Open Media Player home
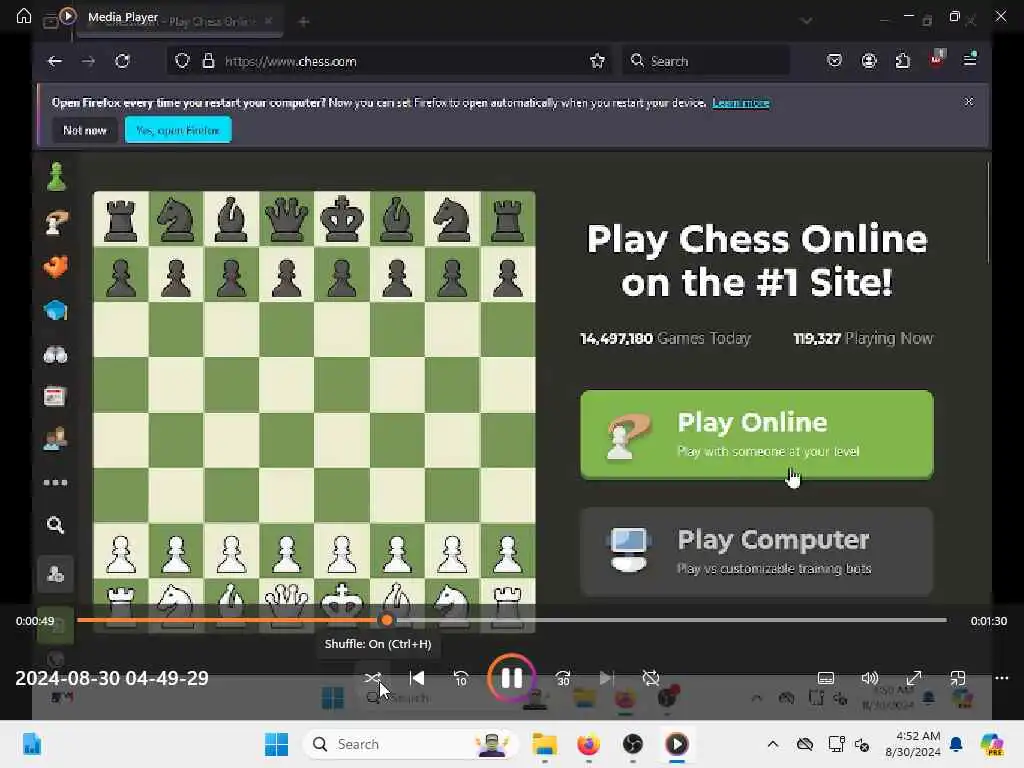The height and width of the screenshot is (768, 1024). 24,16
